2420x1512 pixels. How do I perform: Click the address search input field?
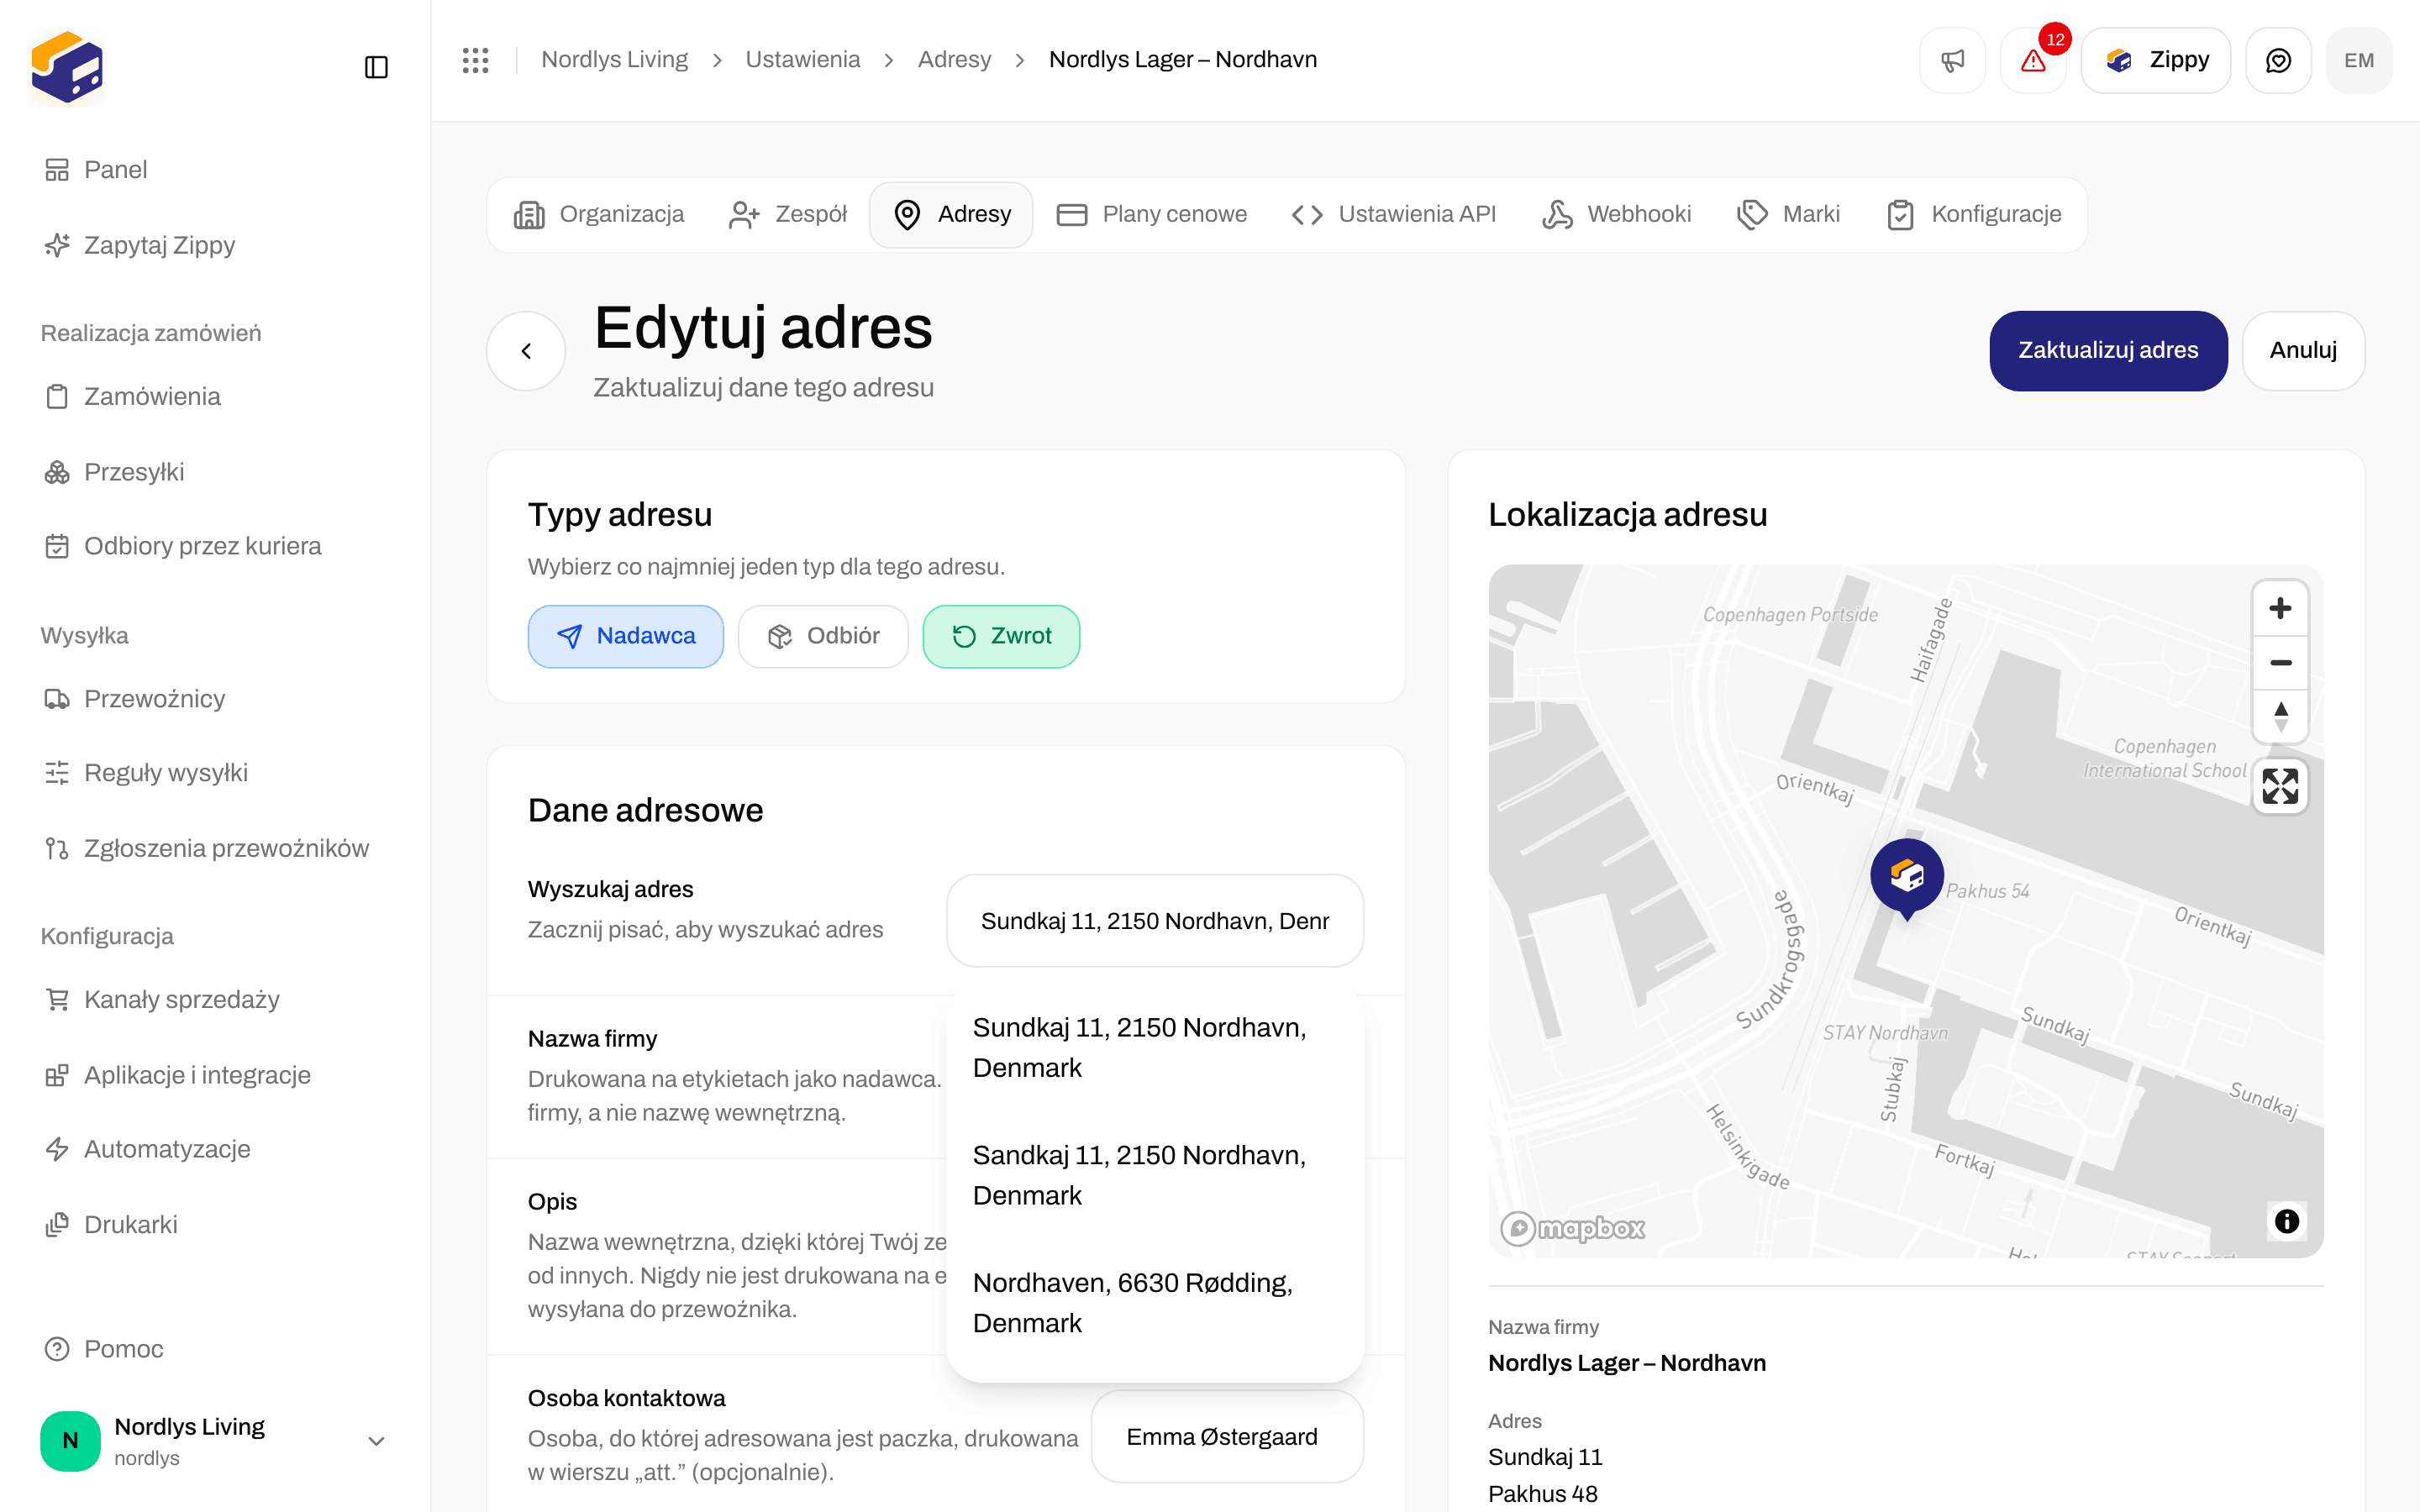1155,921
